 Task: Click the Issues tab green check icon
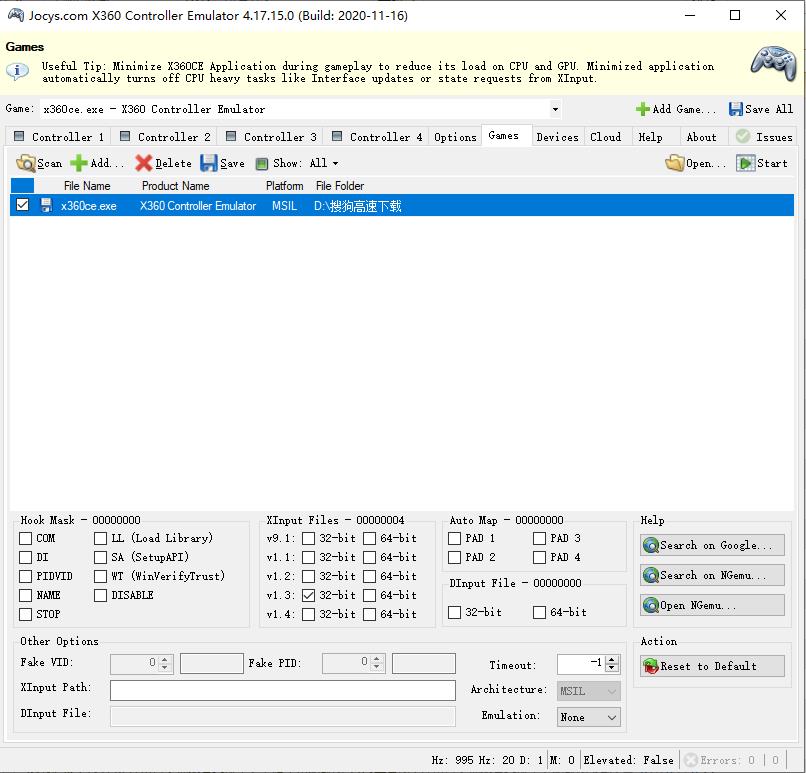743,136
